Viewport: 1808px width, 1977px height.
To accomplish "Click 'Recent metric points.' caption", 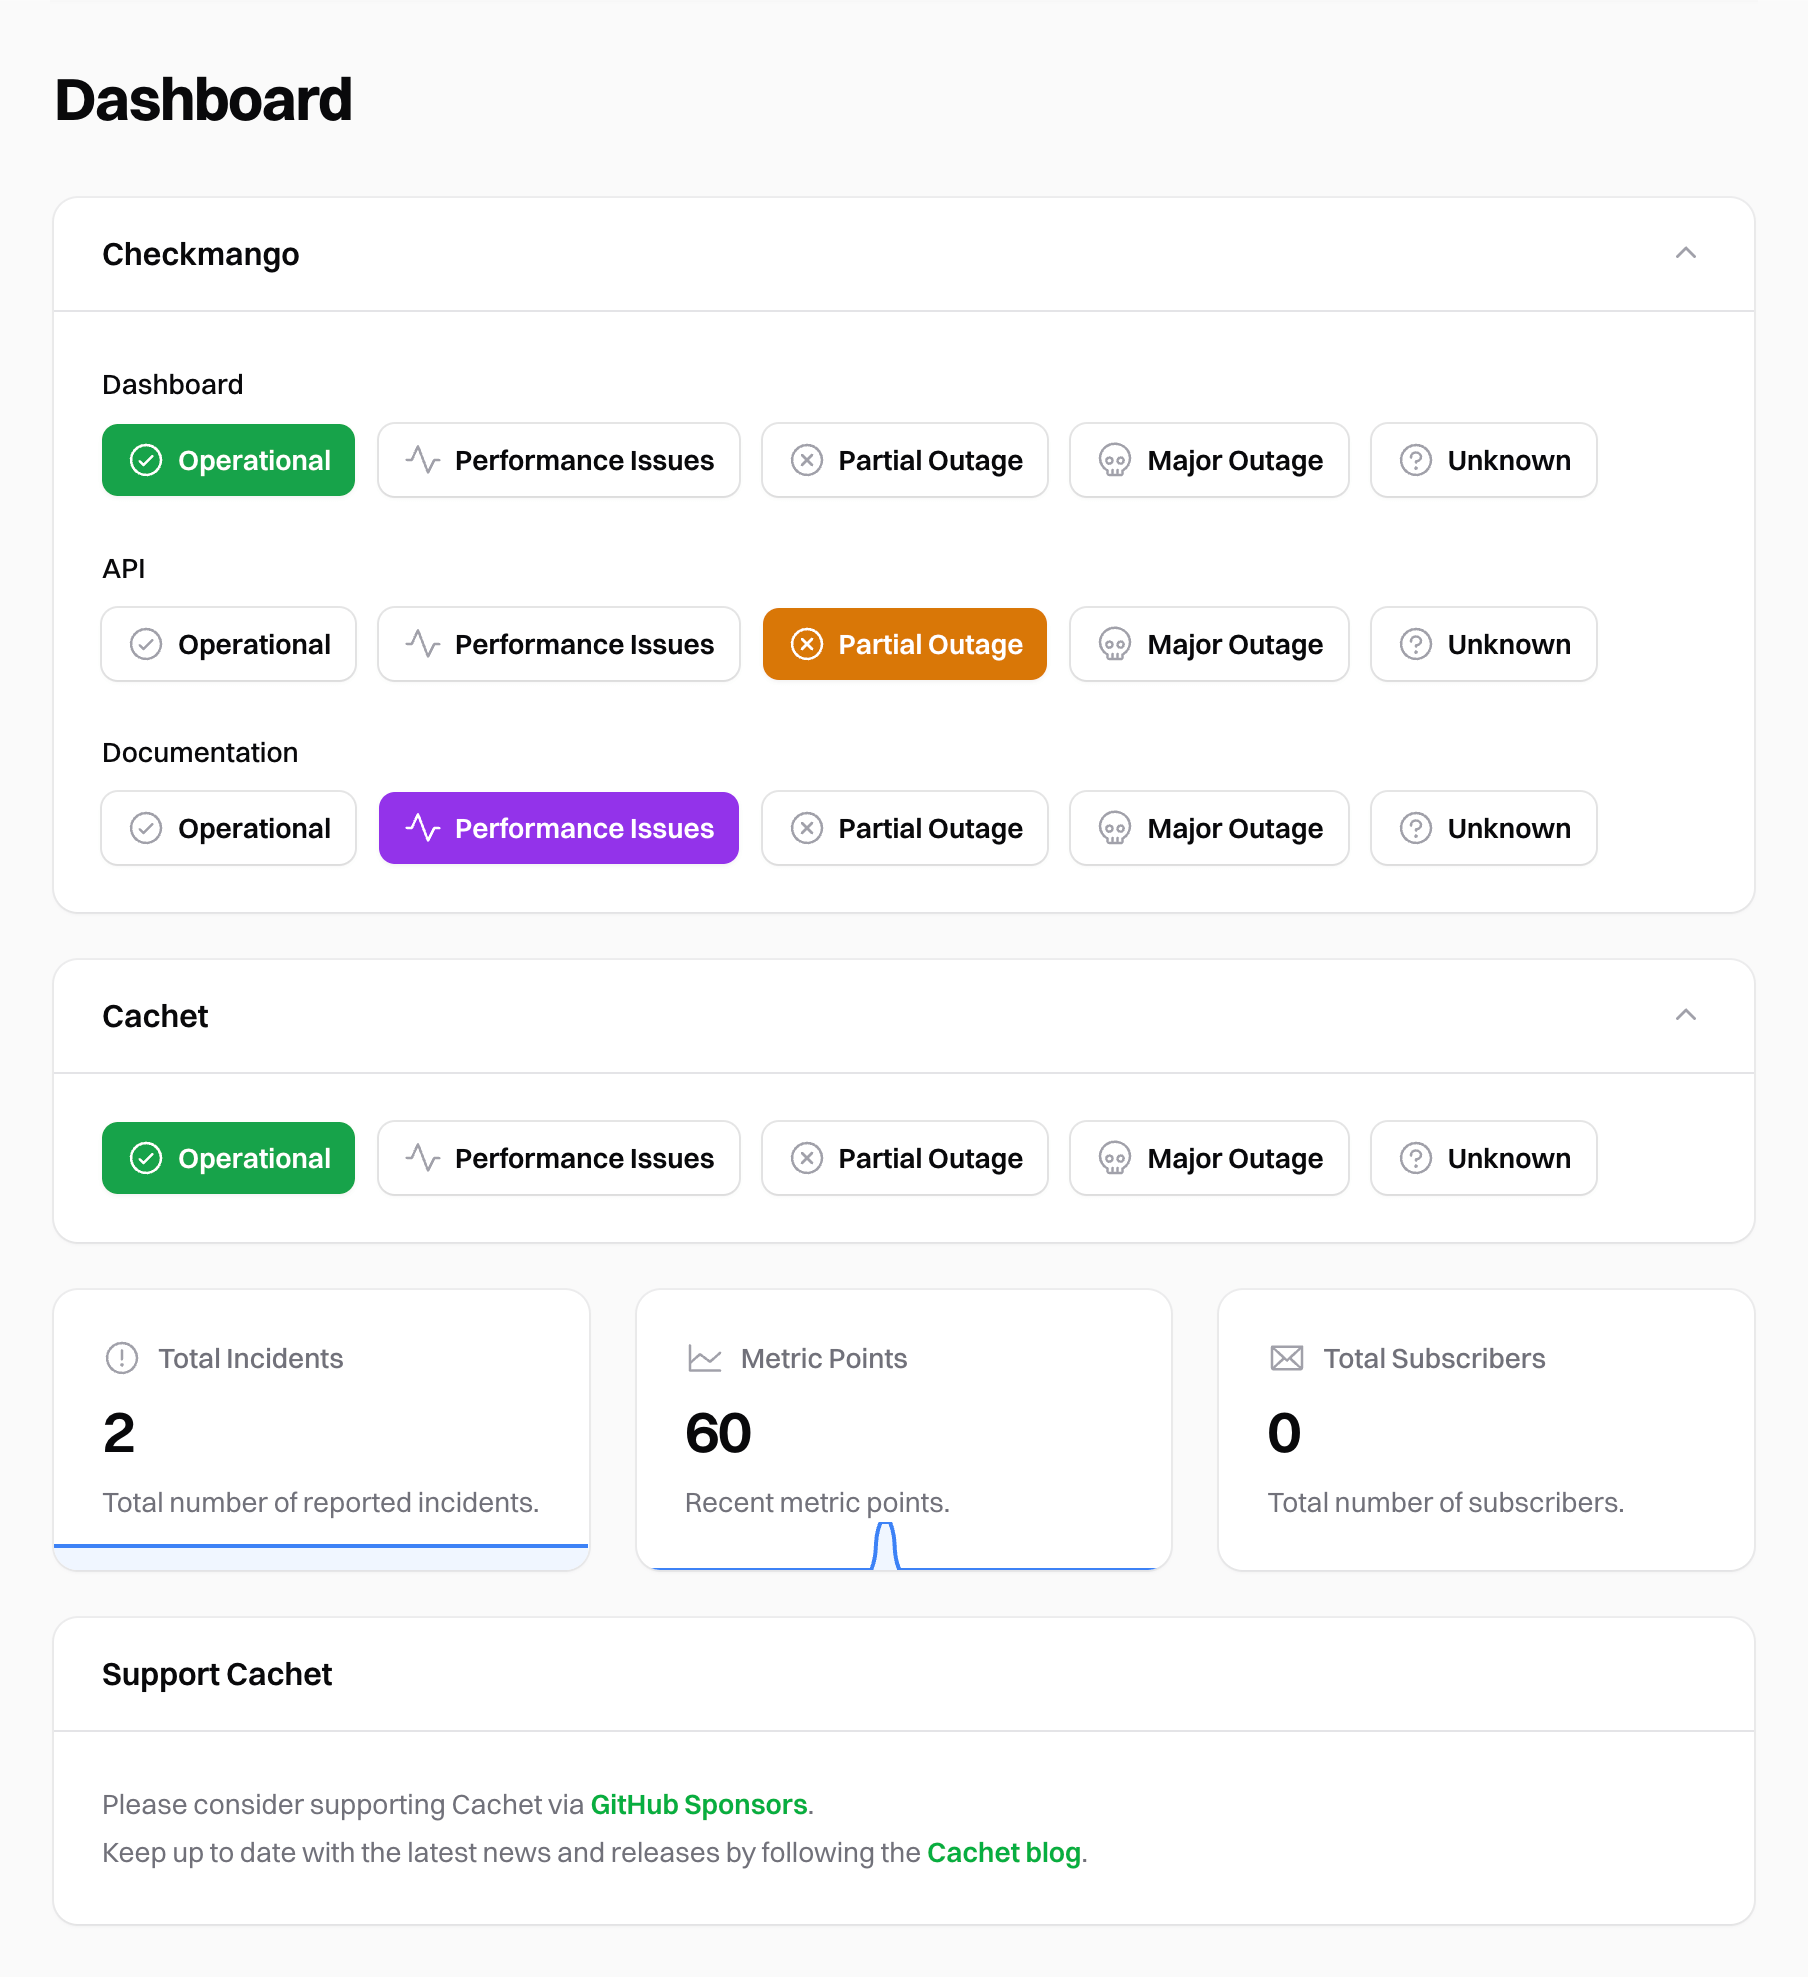I will (817, 1502).
